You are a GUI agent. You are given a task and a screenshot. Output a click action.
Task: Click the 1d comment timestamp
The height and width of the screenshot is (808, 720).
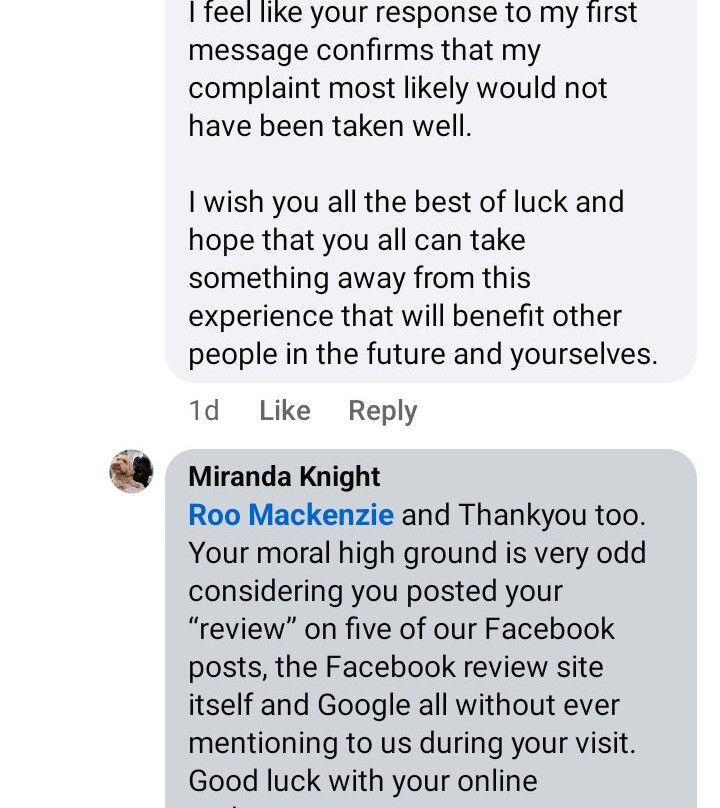pyautogui.click(x=204, y=411)
